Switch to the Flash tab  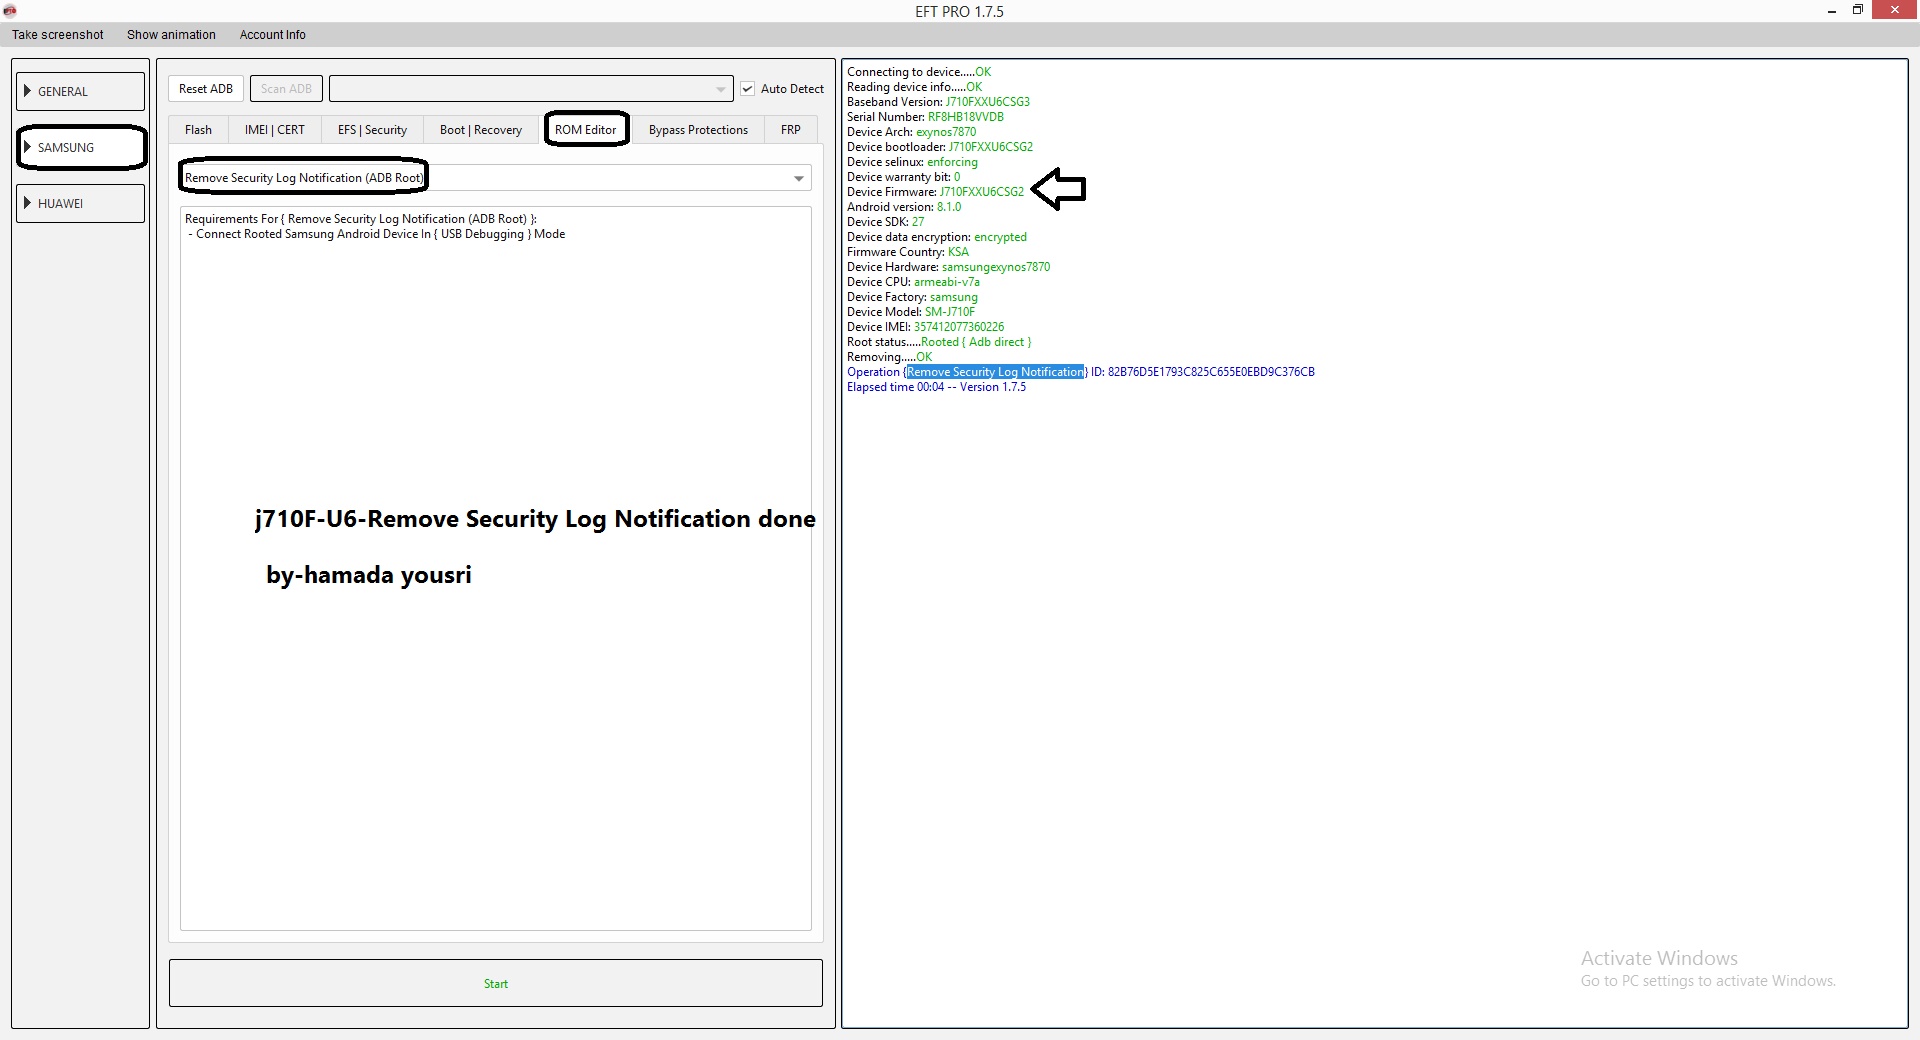pos(198,130)
